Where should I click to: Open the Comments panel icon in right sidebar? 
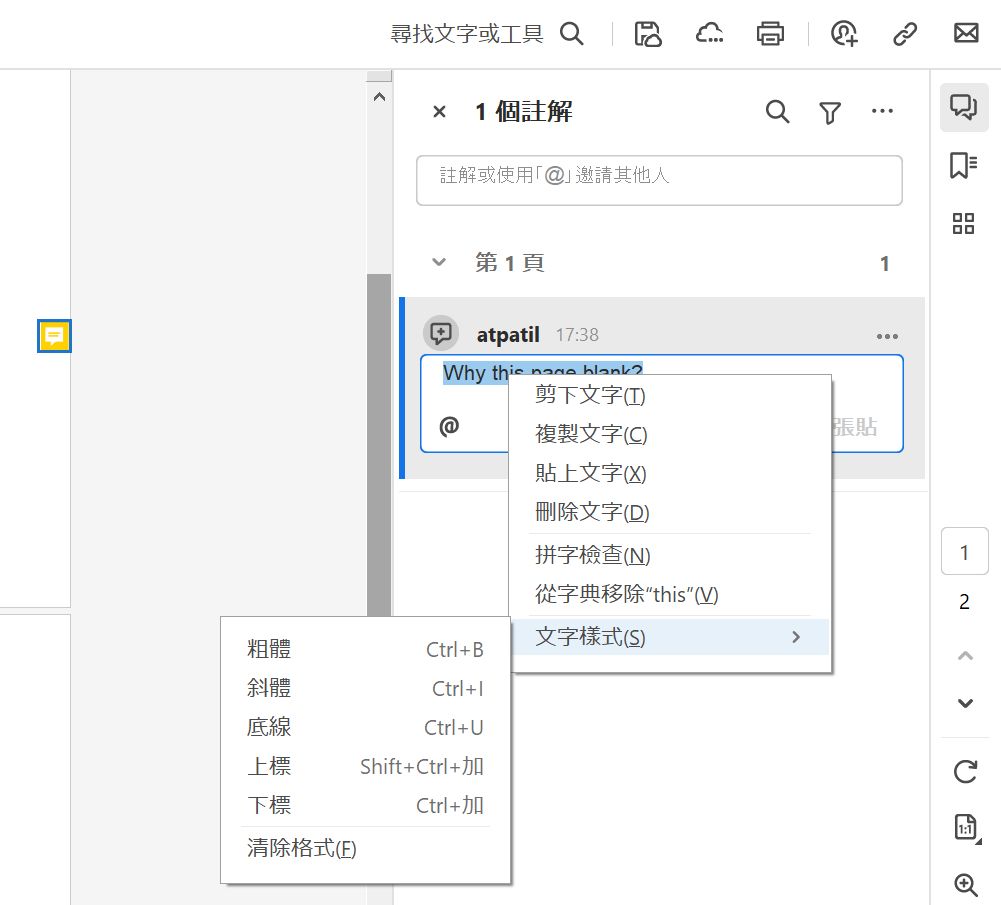tap(963, 107)
